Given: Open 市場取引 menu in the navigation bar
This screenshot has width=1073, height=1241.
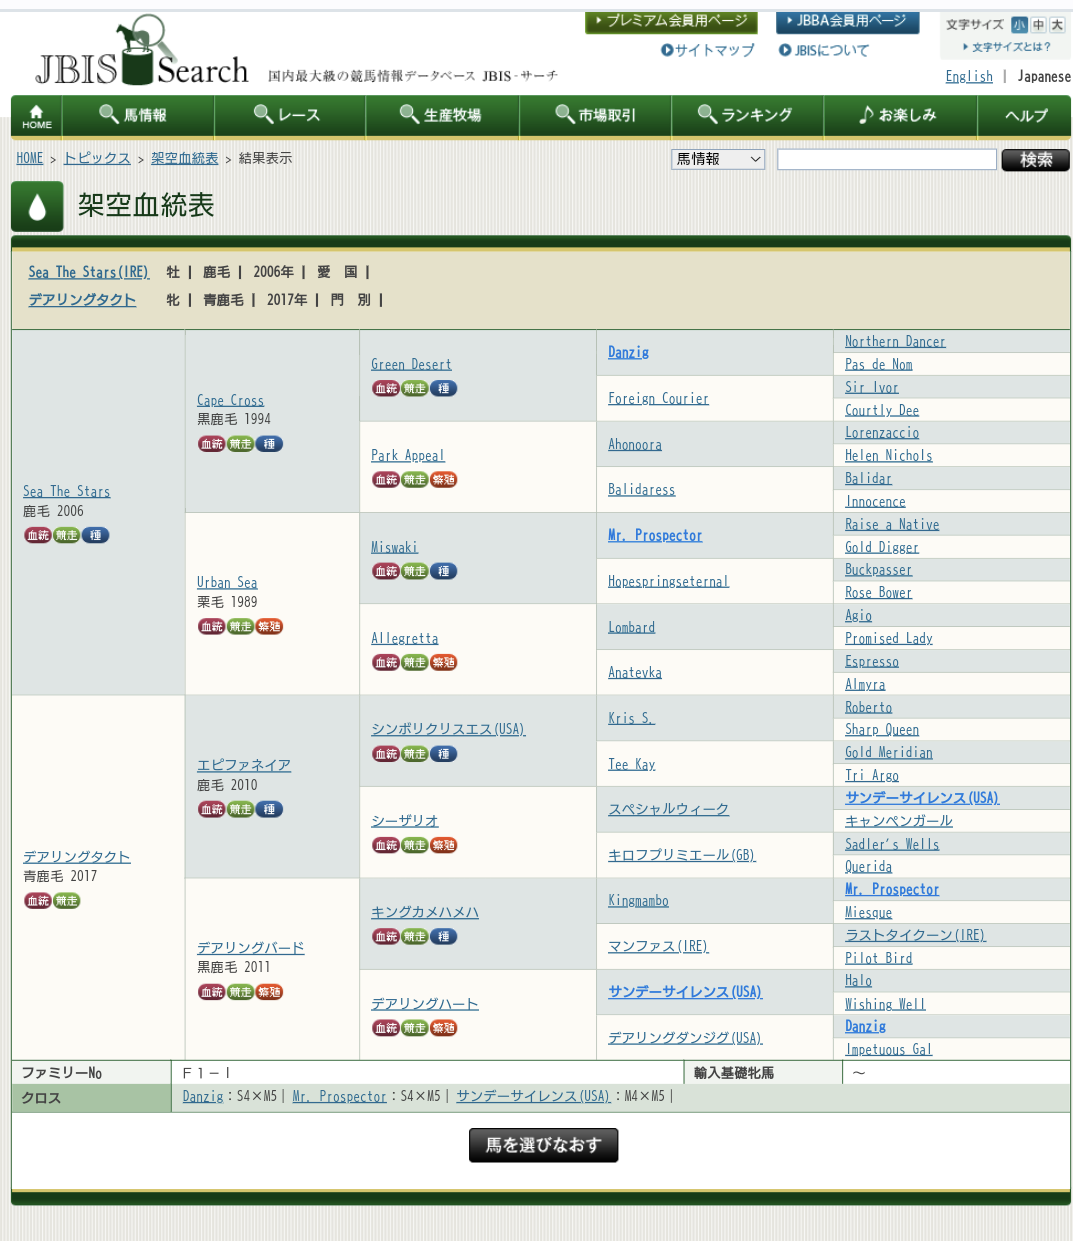Looking at the screenshot, I should [x=595, y=116].
